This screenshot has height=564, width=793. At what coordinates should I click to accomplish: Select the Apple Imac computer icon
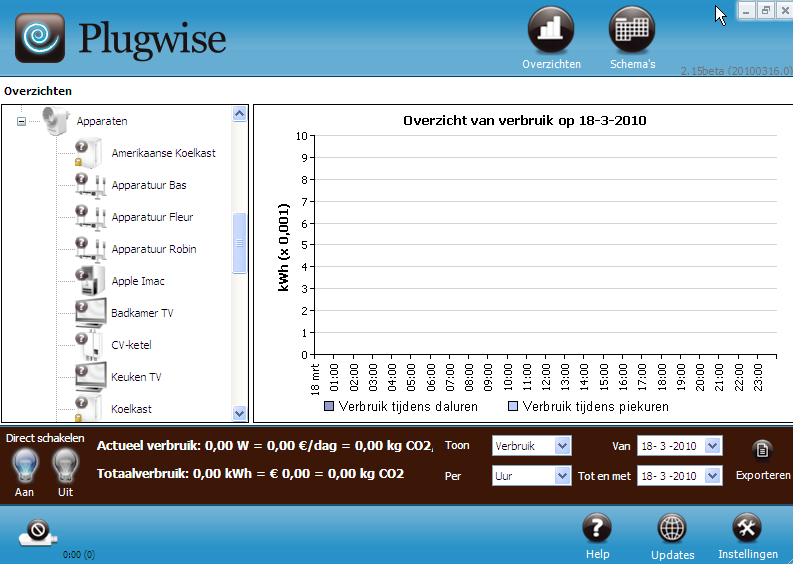point(91,281)
